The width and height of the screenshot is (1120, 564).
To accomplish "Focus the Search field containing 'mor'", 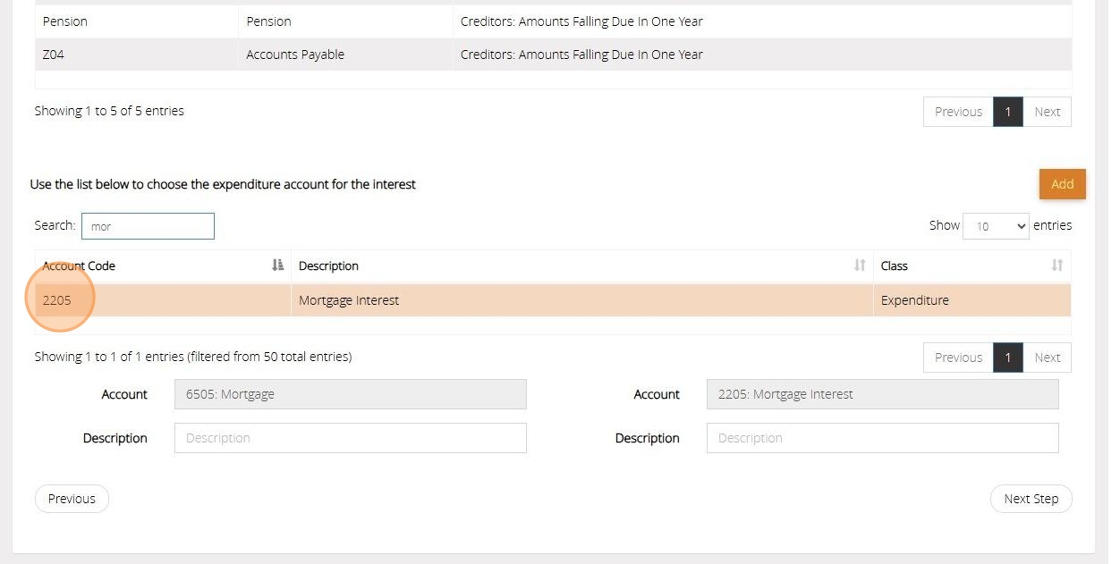I will point(148,226).
